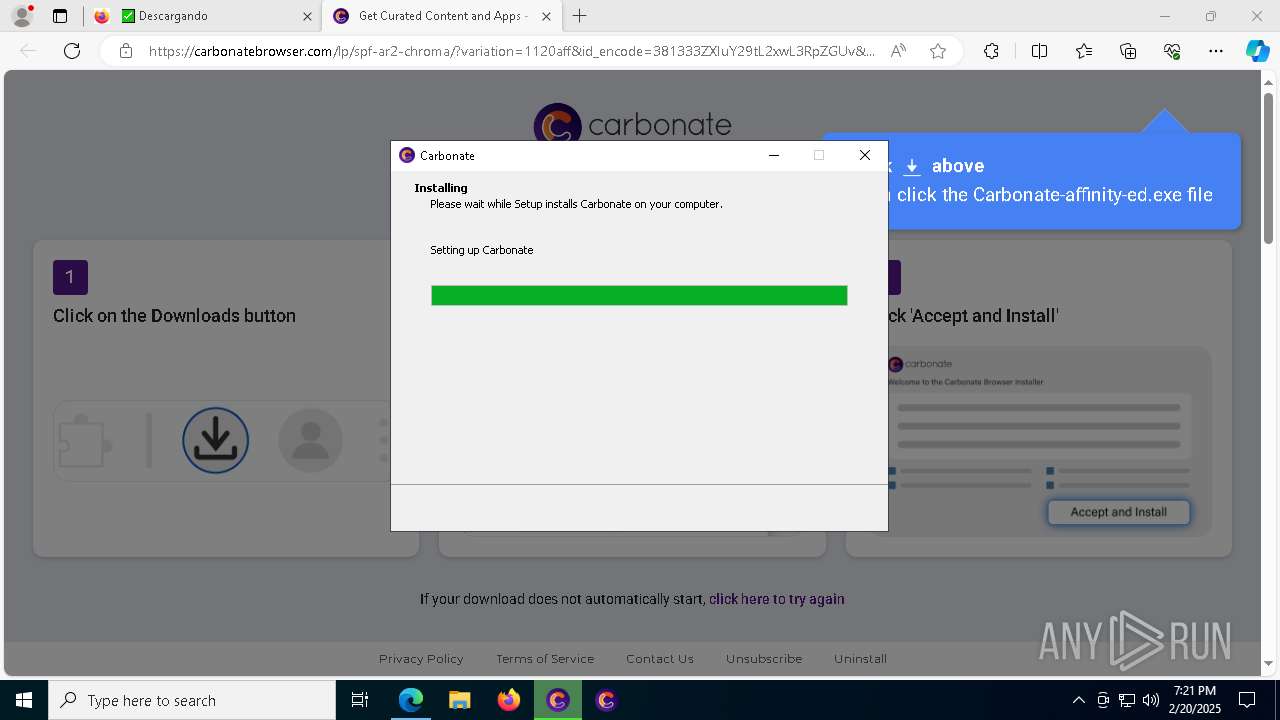The image size is (1280, 720).
Task: Minimize the Carbonate installer window
Action: click(x=774, y=155)
